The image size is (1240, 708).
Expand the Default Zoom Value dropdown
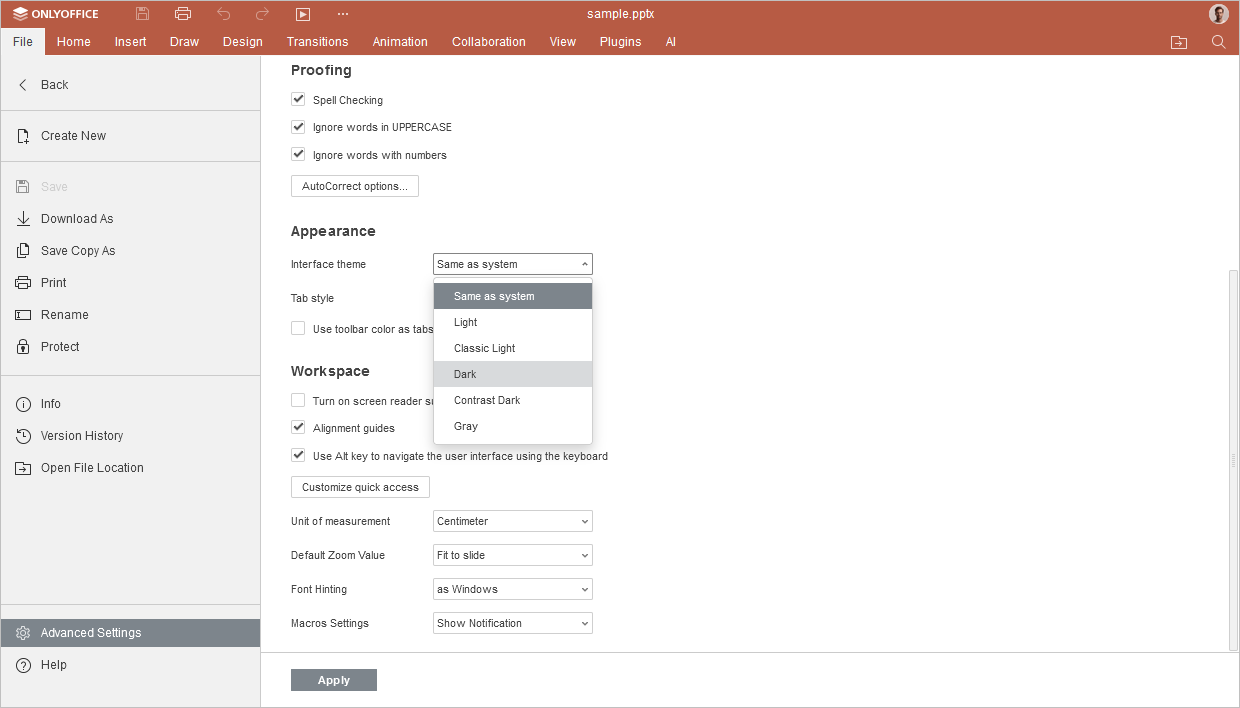pos(513,555)
